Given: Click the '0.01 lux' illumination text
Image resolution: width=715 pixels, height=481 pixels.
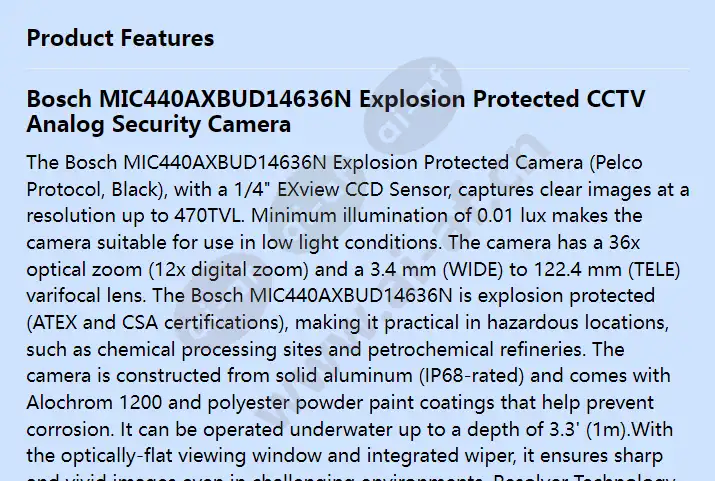Looking at the screenshot, I should click(511, 216).
